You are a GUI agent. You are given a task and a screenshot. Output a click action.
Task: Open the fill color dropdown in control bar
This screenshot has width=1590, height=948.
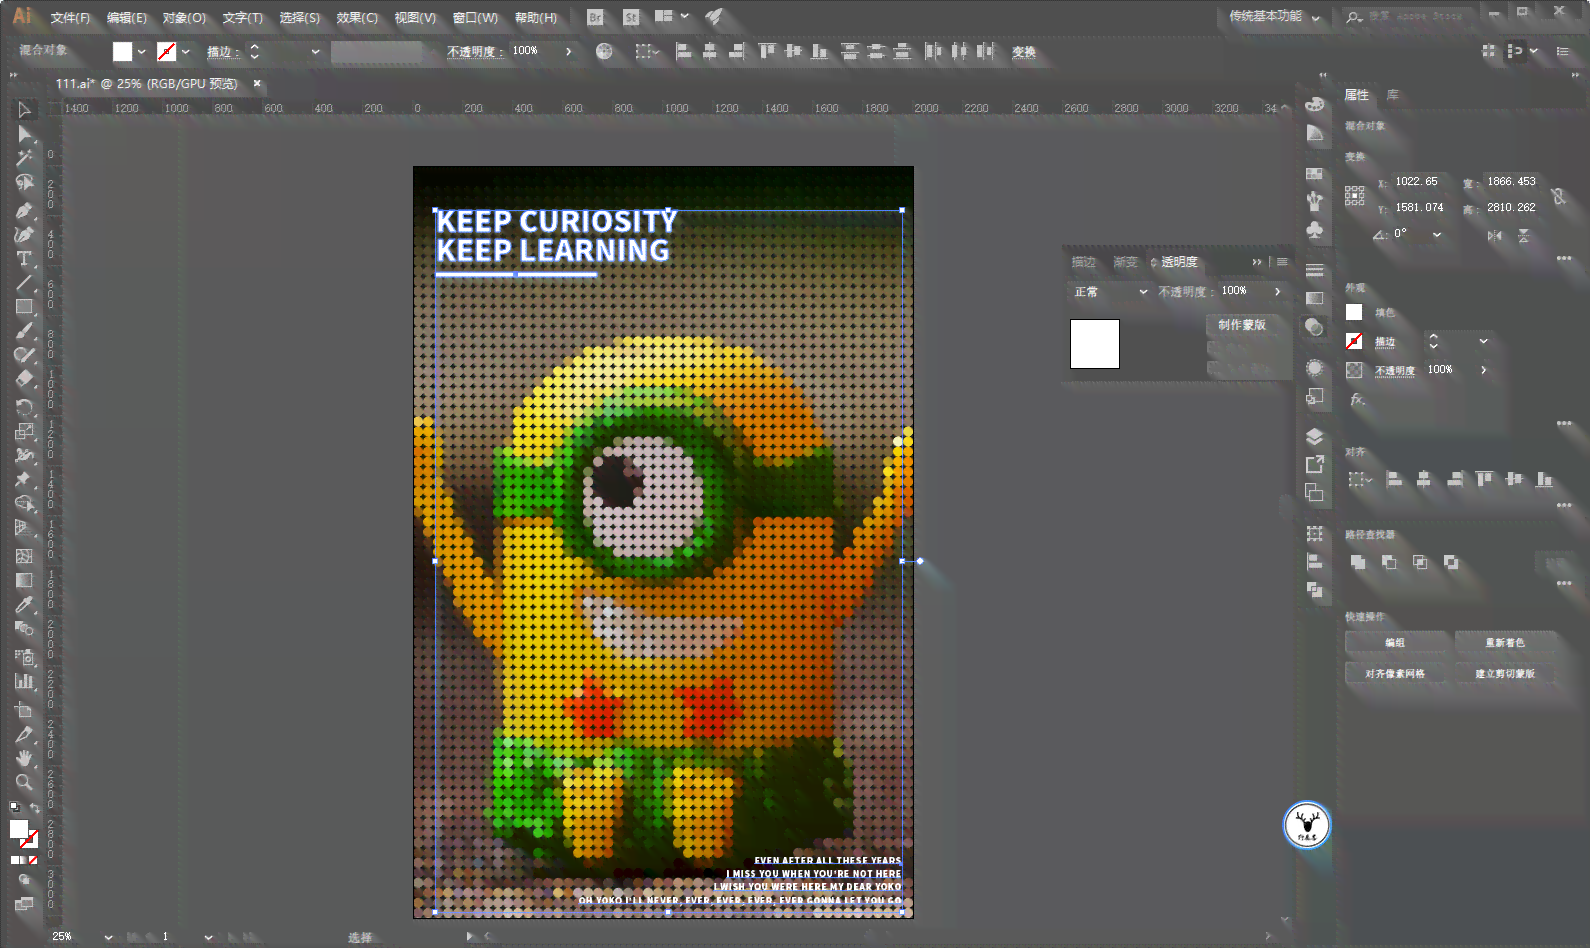point(141,51)
